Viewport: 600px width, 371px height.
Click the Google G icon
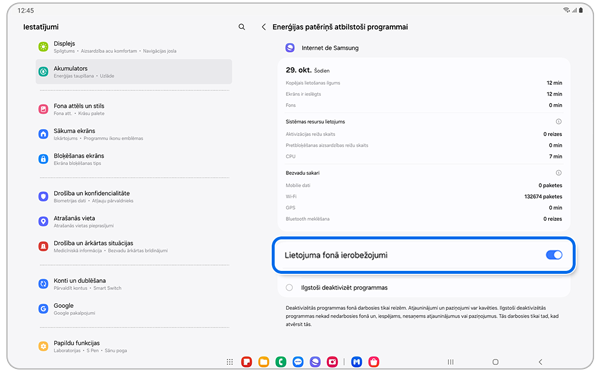43,309
